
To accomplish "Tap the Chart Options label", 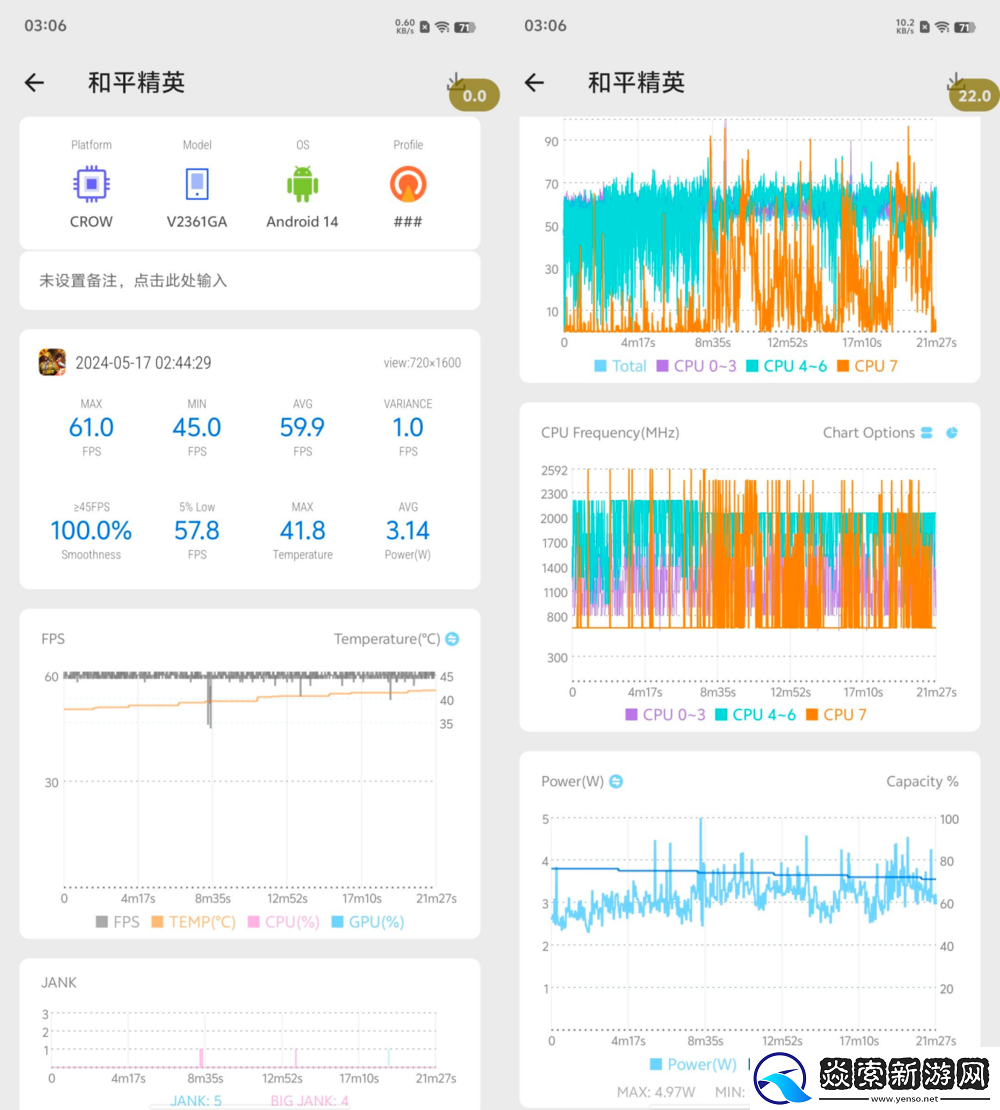I will [868, 433].
